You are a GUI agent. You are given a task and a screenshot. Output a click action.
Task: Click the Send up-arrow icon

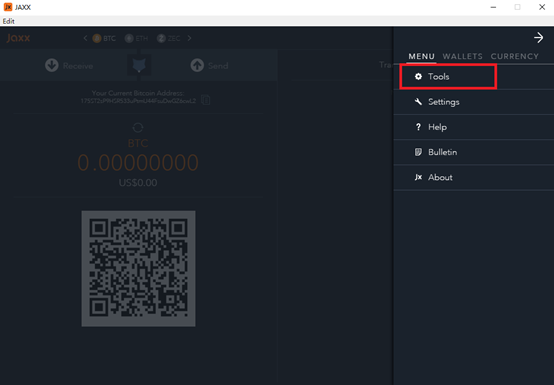pyautogui.click(x=197, y=65)
